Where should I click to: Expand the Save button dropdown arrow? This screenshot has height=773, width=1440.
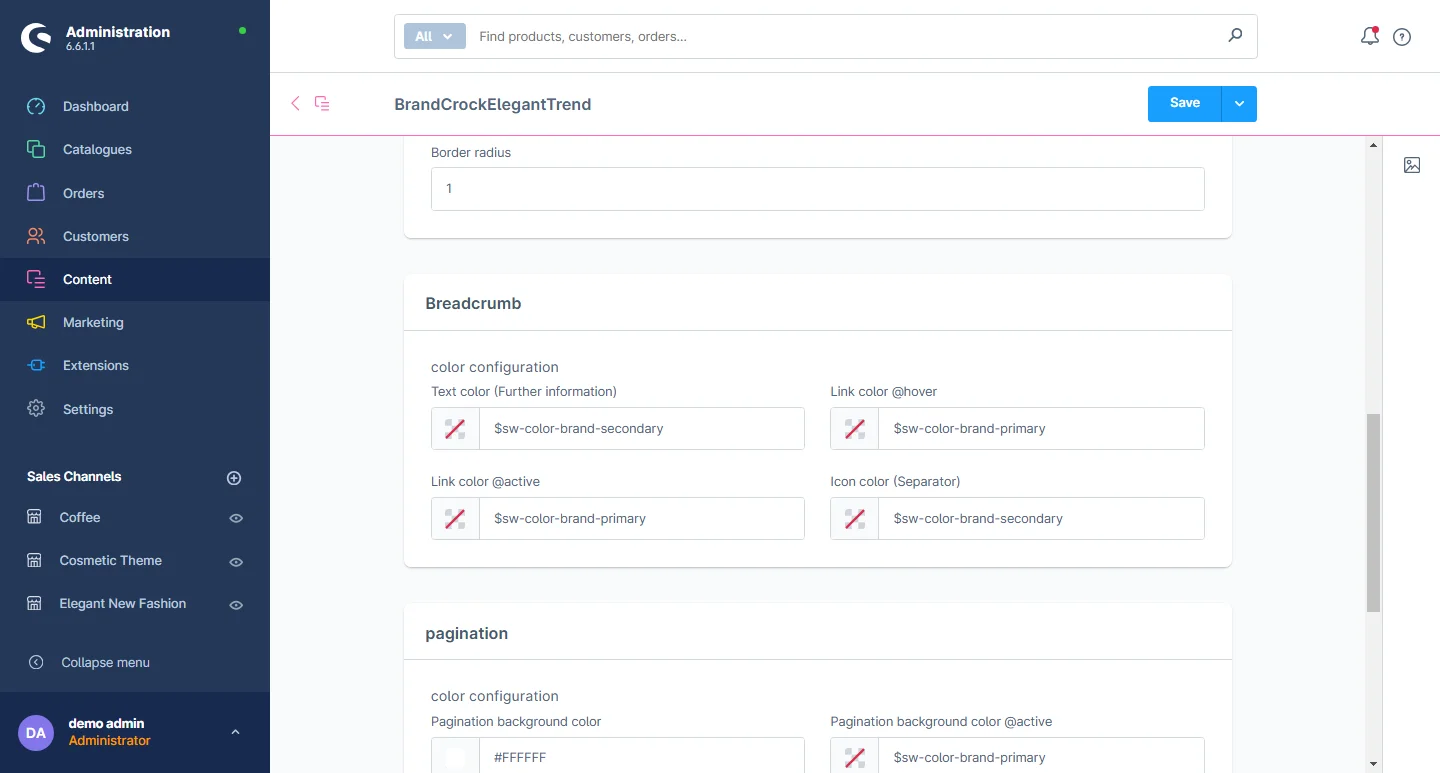tap(1239, 104)
